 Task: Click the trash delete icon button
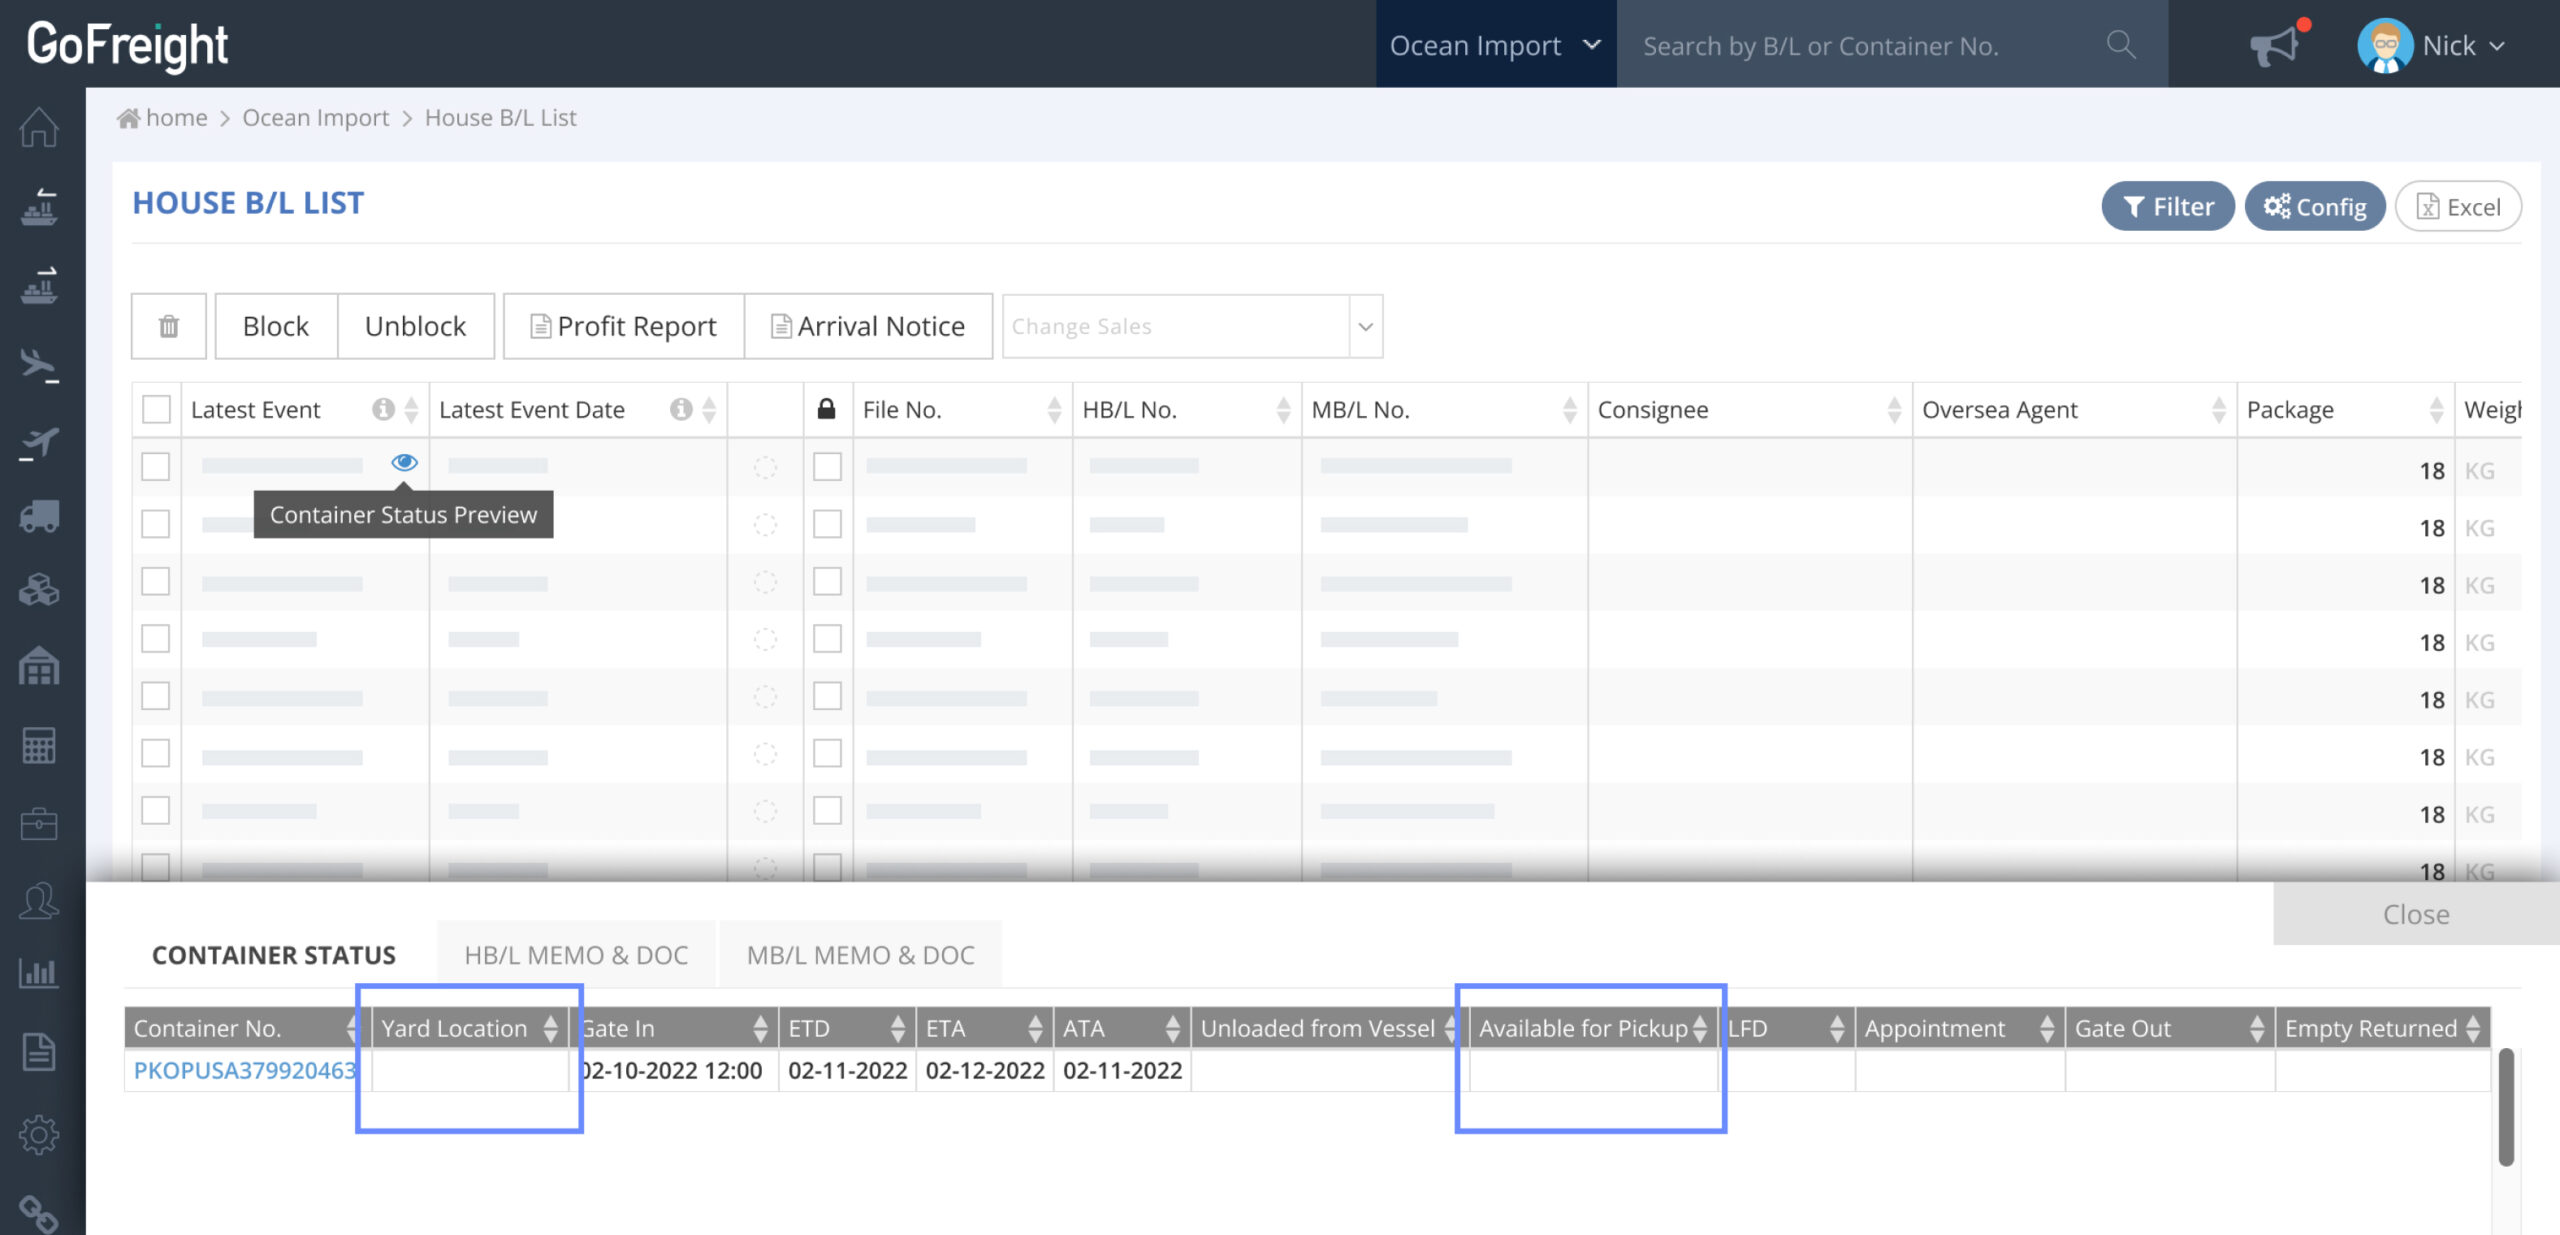(168, 326)
